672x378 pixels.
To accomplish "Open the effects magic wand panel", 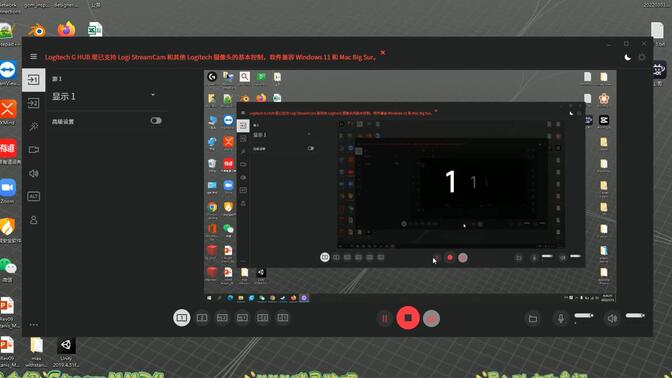I will pos(33,126).
